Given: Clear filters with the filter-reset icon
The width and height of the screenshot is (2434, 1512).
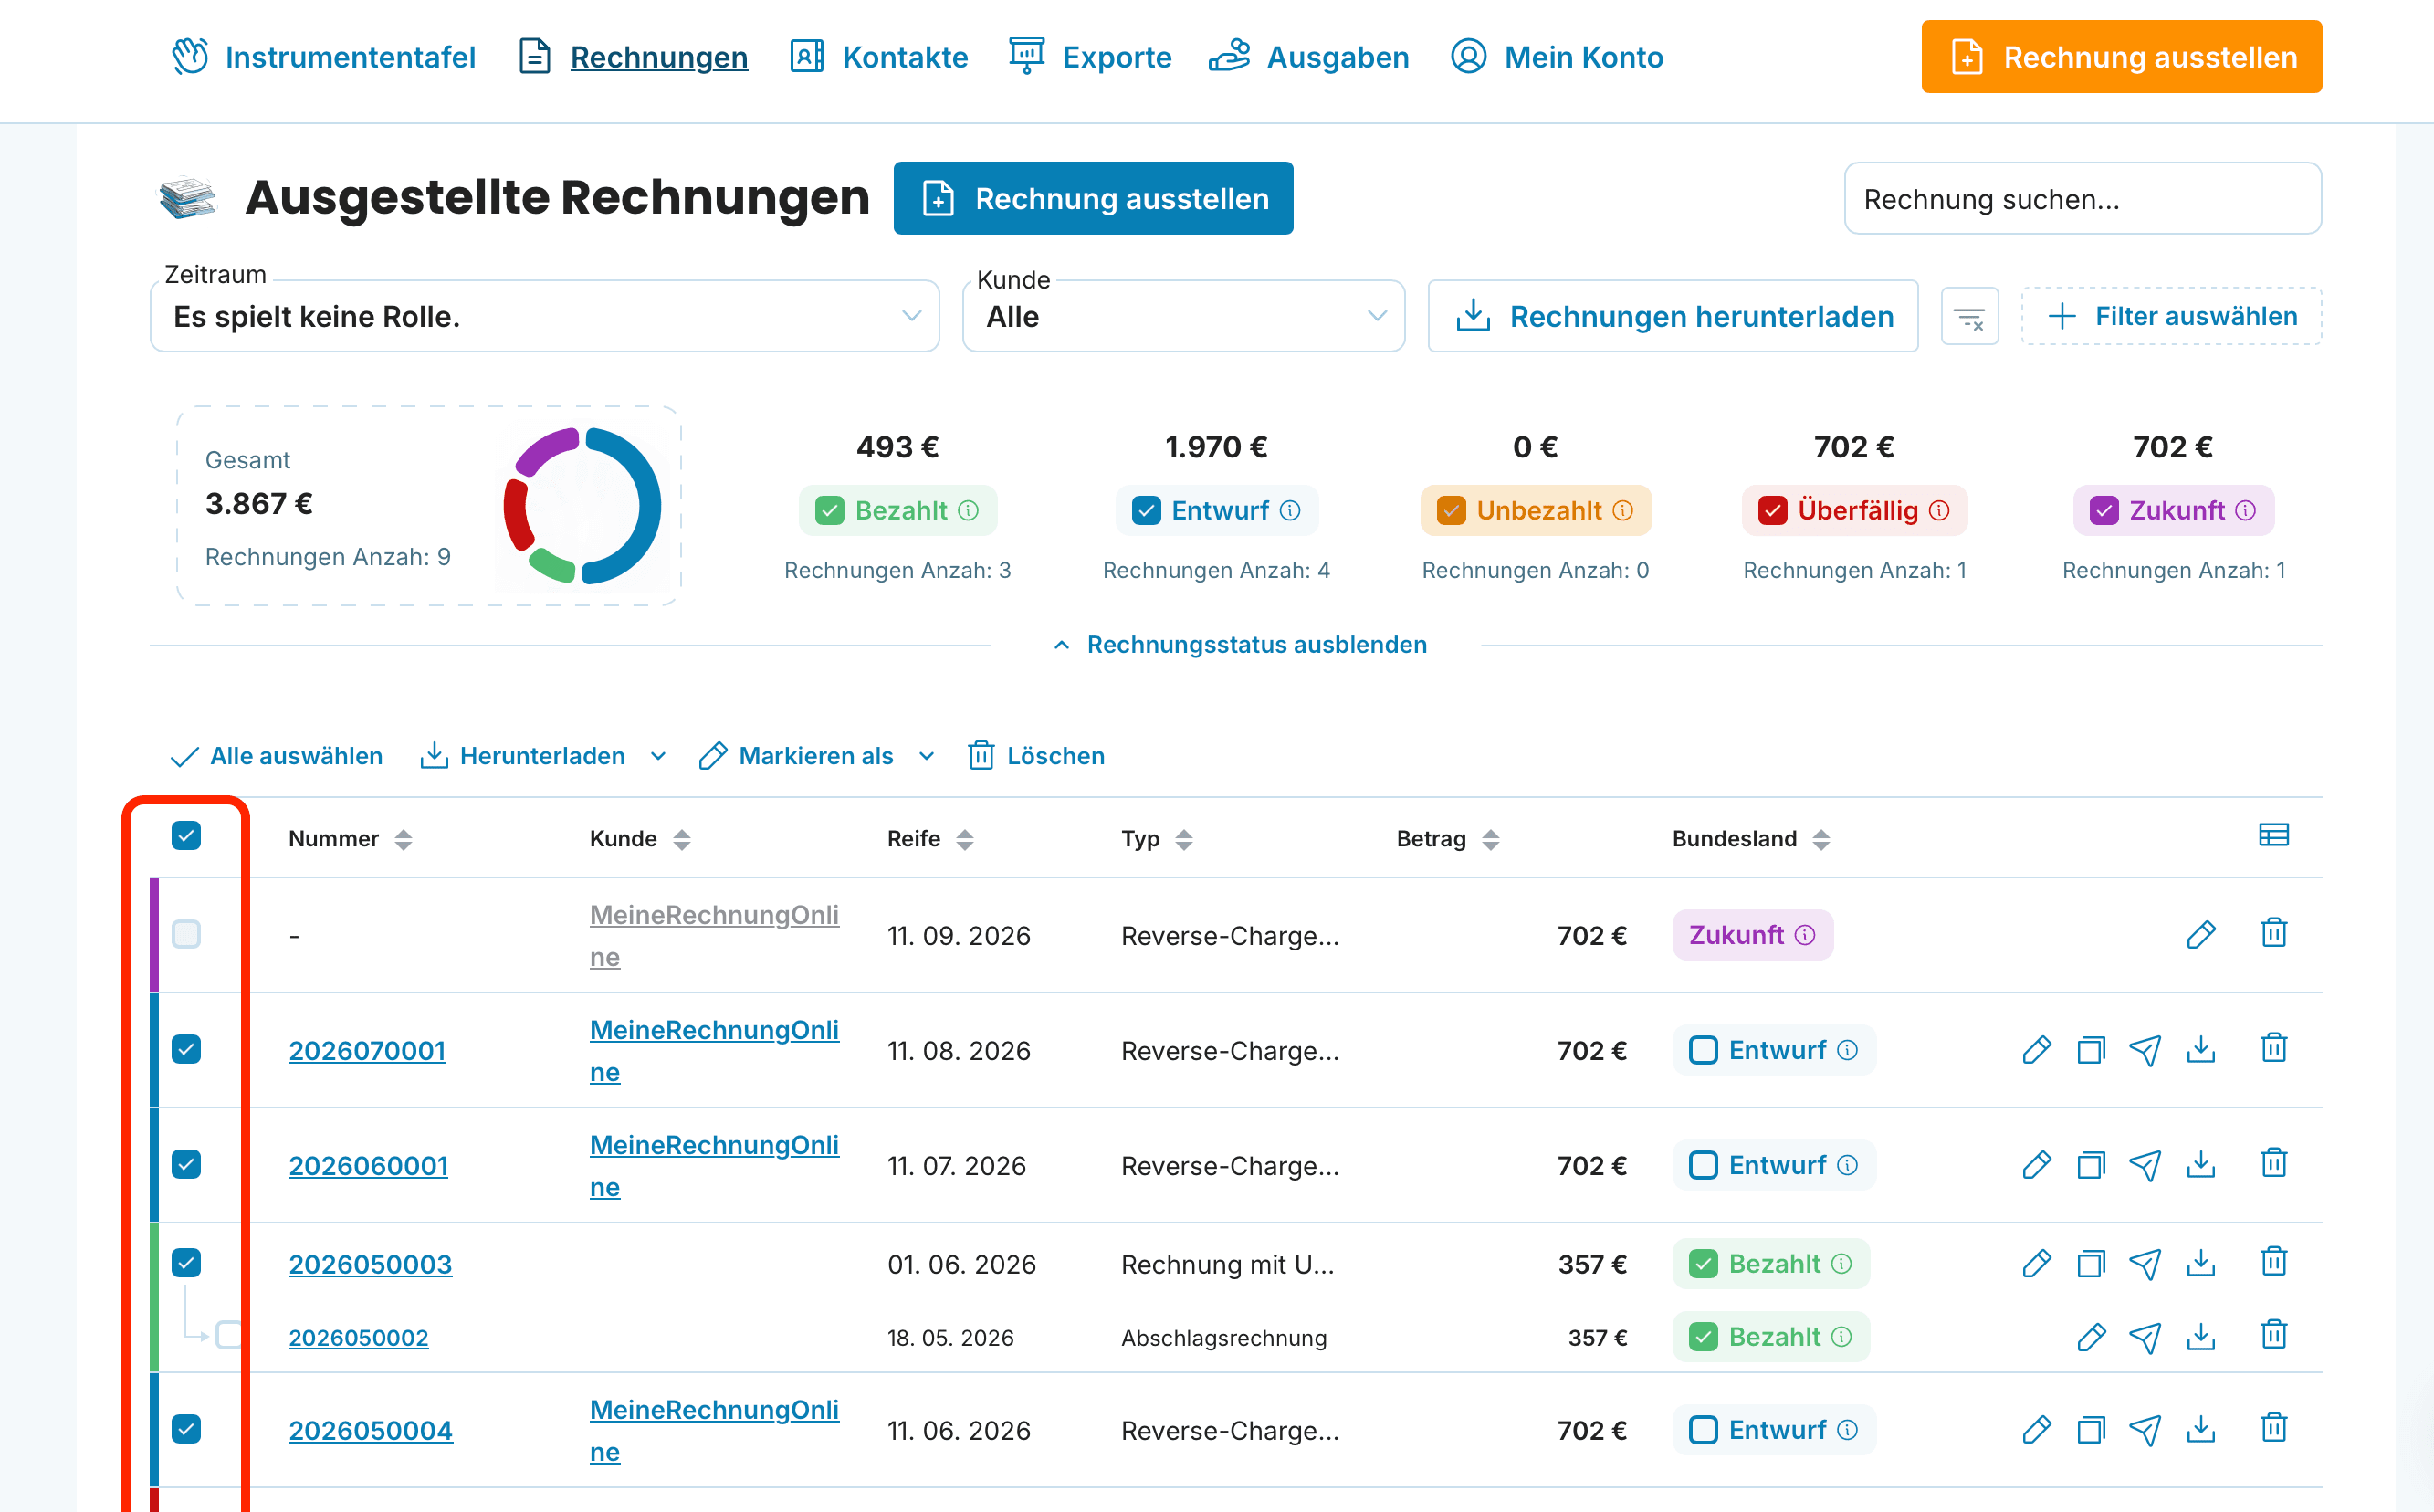Looking at the screenshot, I should pos(1969,317).
